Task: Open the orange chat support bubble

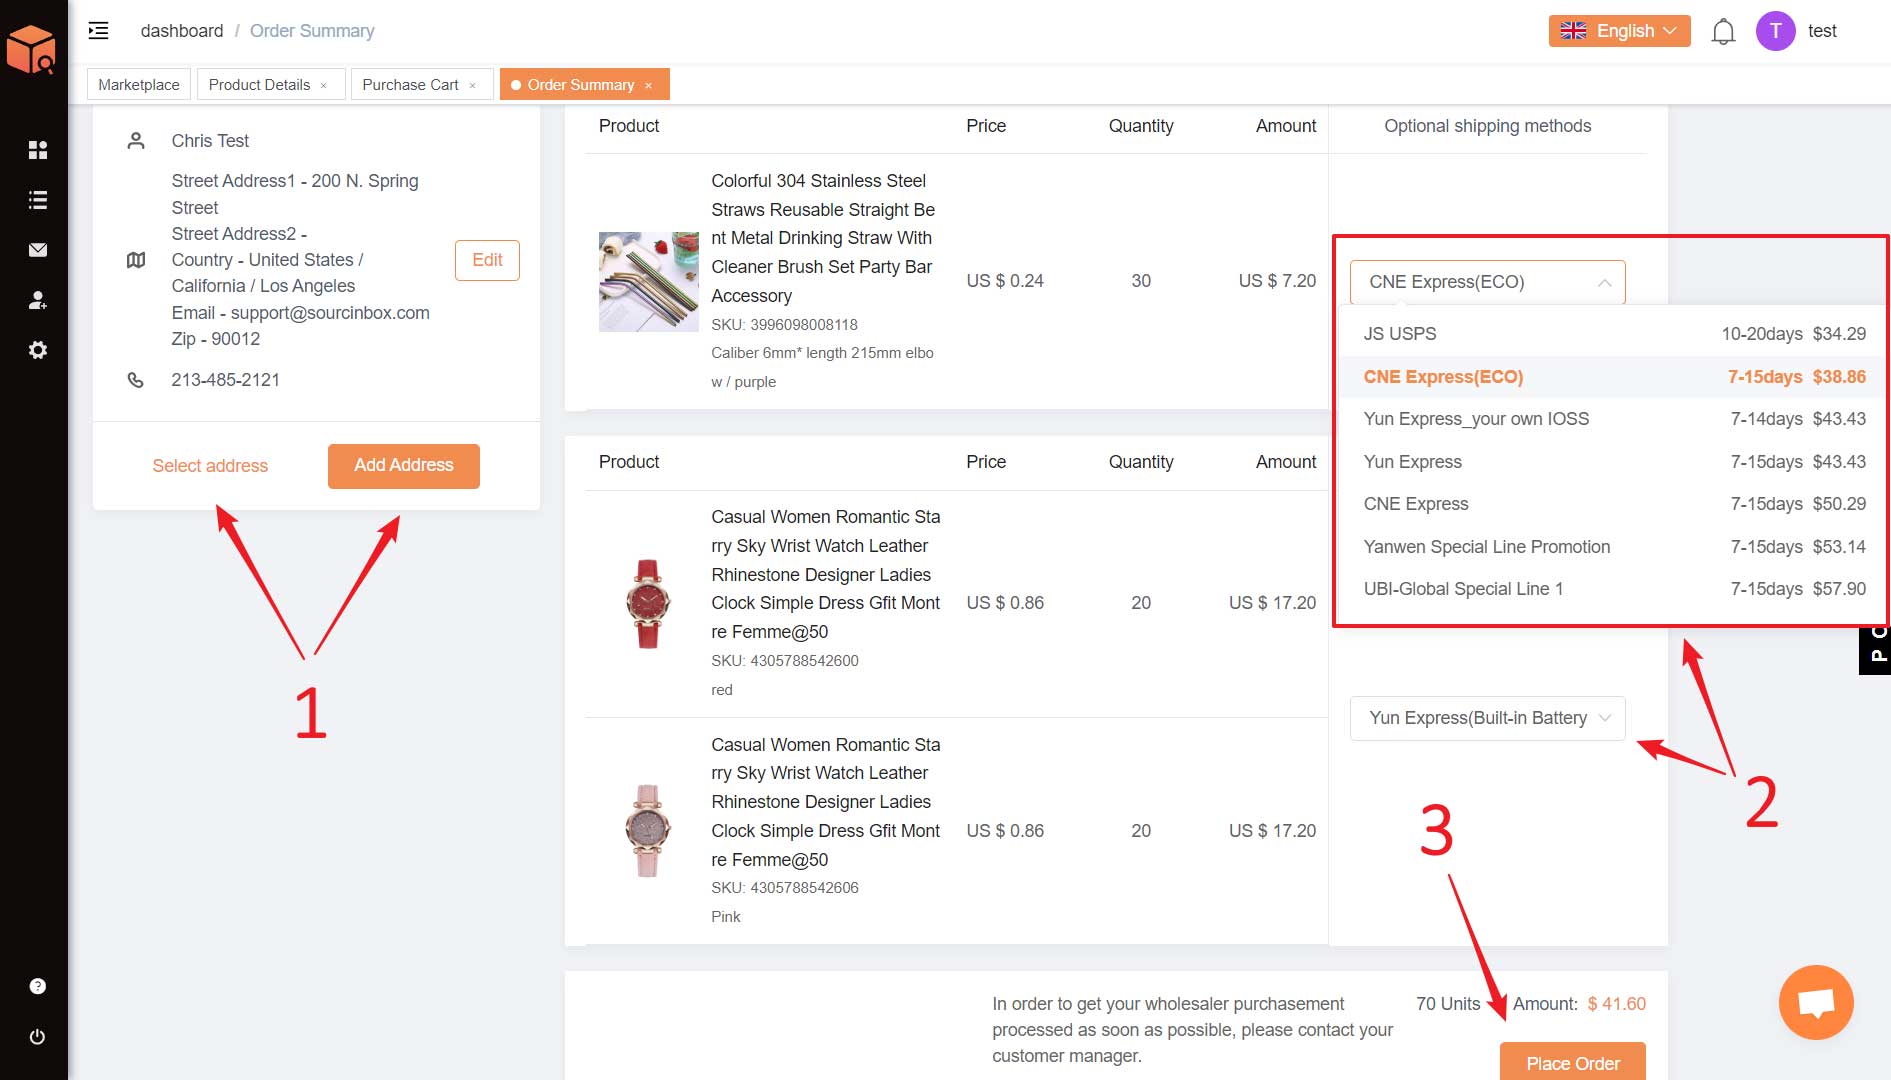Action: 1815,1002
